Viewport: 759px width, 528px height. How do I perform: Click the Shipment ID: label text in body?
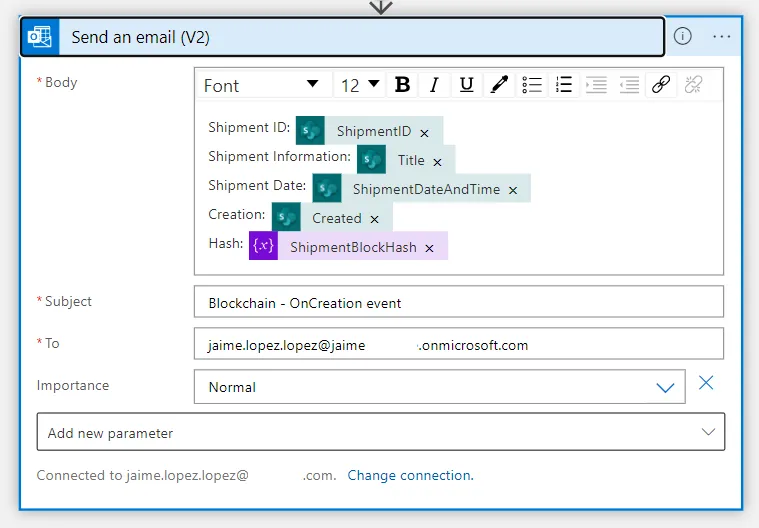249,127
